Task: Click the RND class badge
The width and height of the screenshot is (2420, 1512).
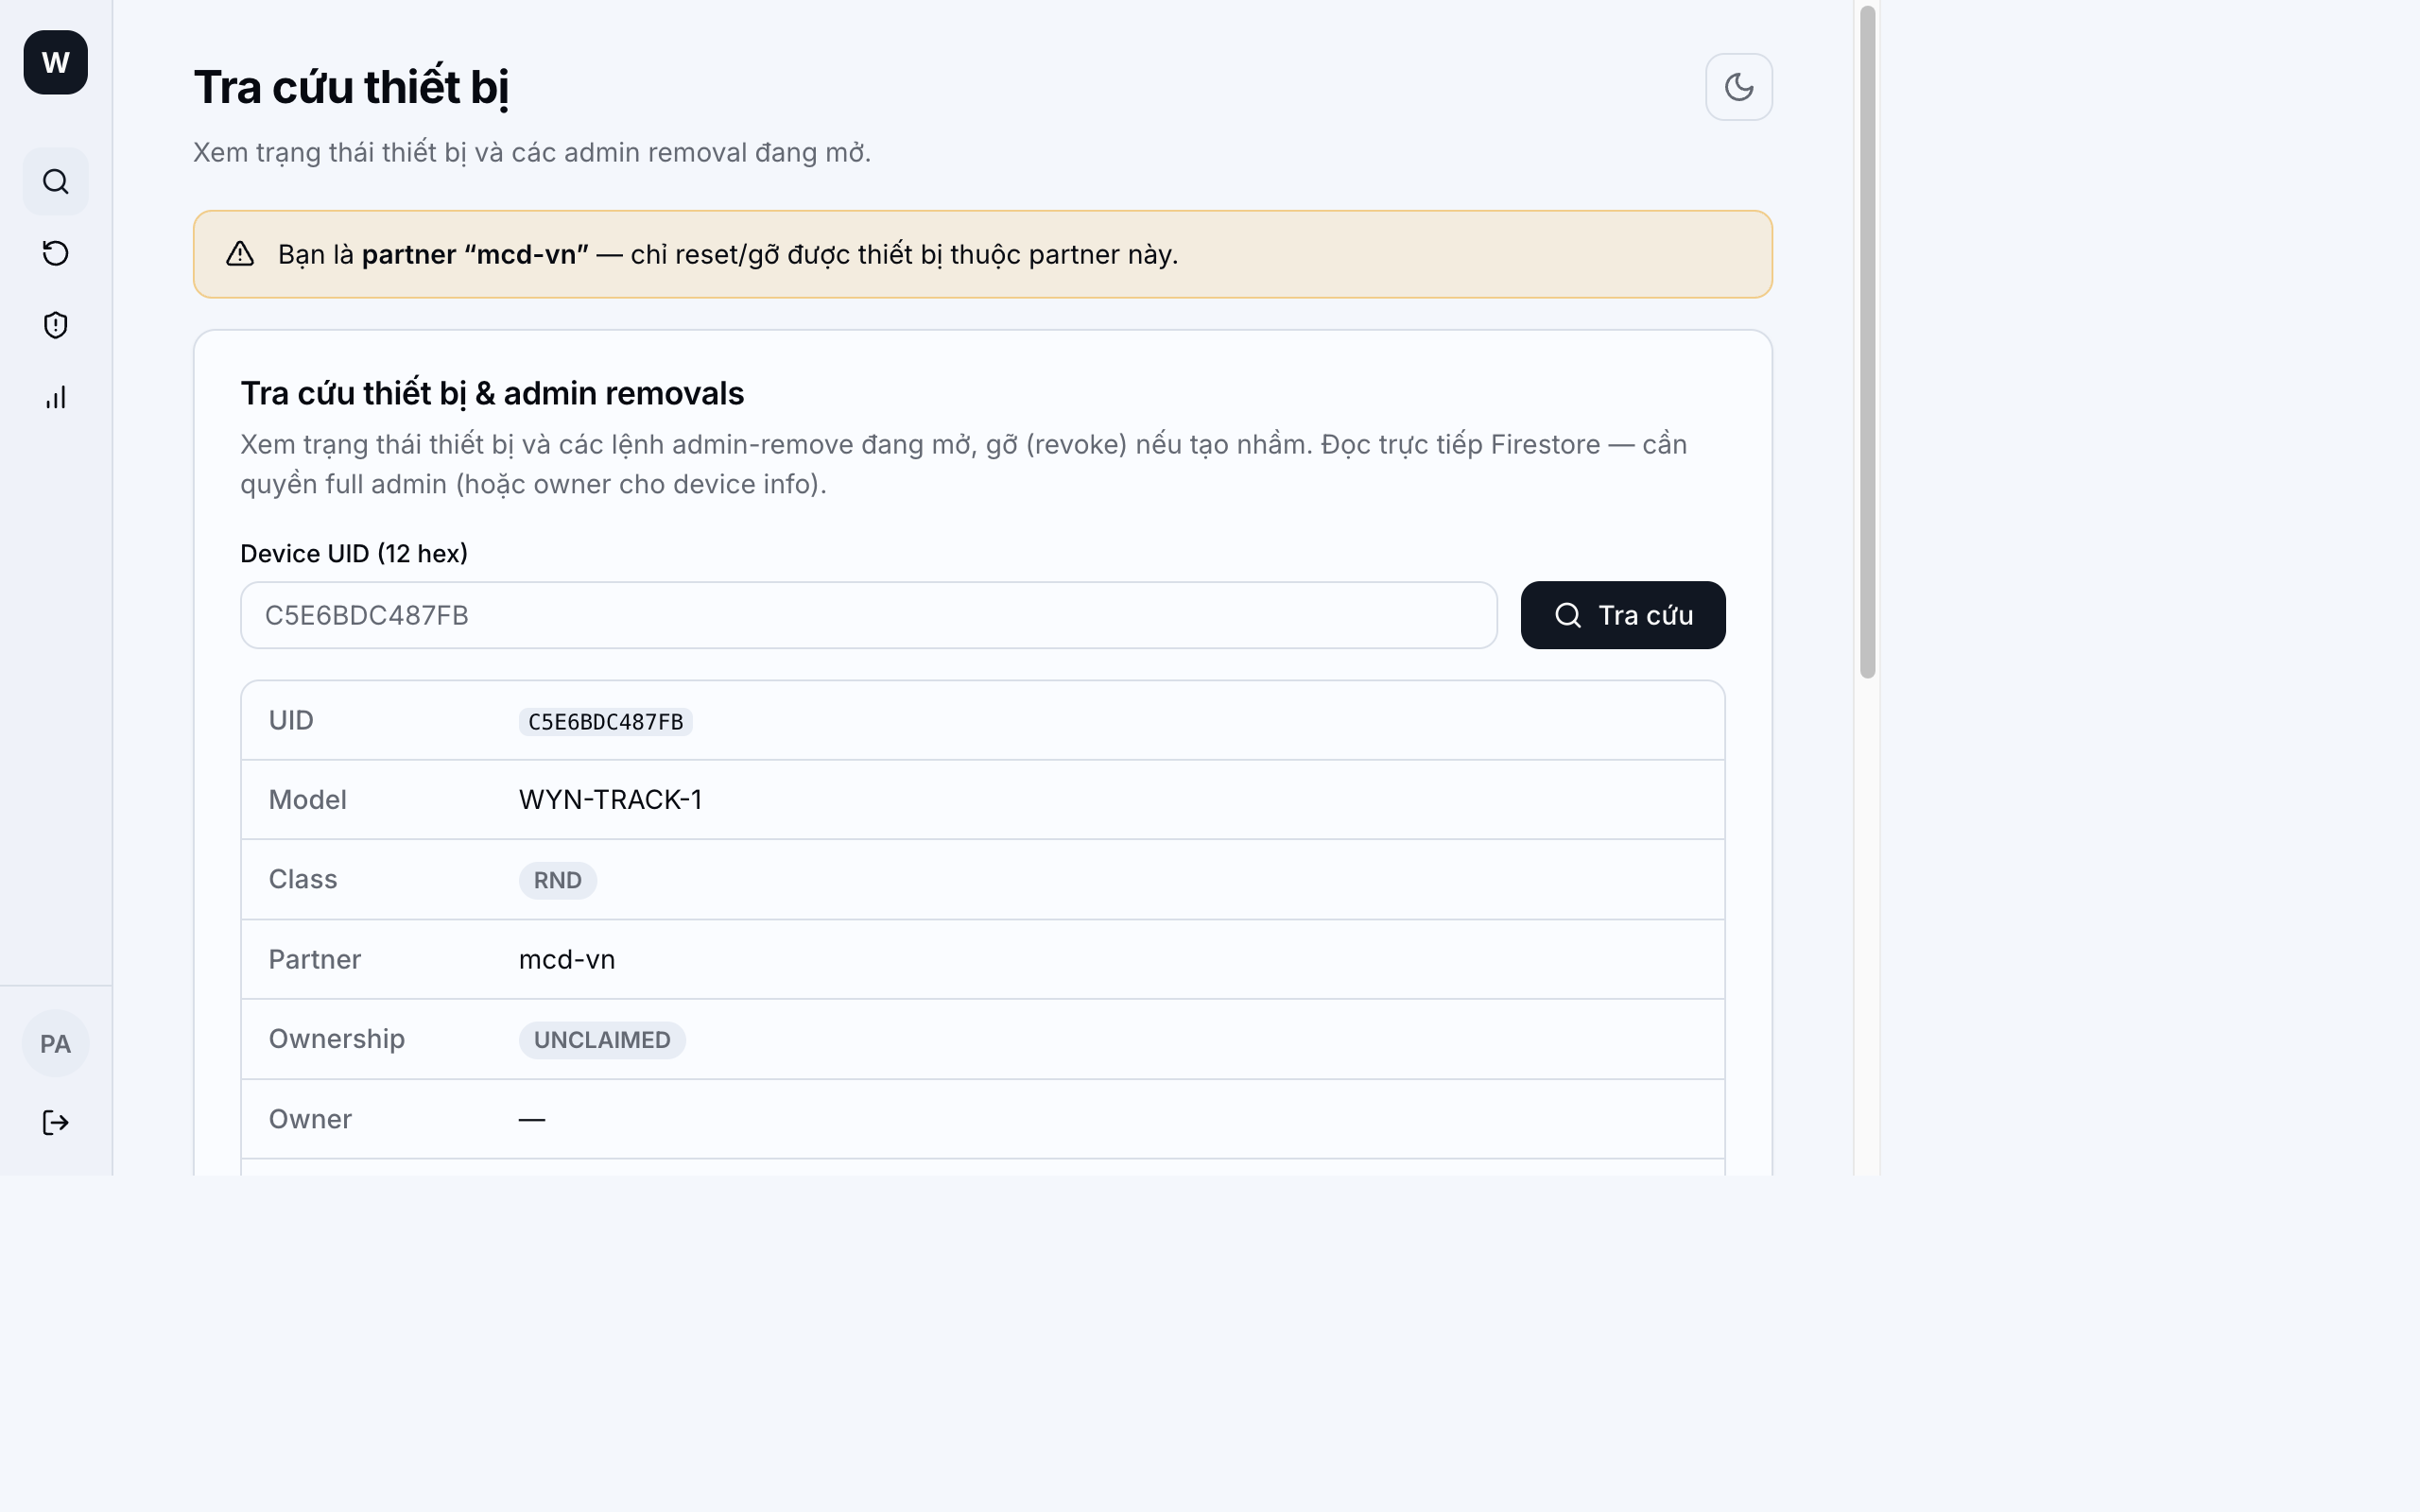Action: click(557, 880)
